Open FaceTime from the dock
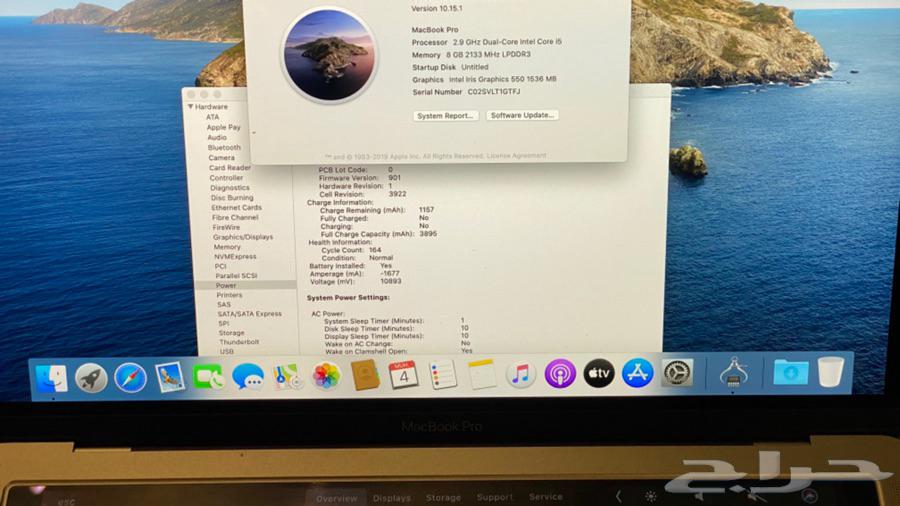Image resolution: width=900 pixels, height=506 pixels. tap(208, 377)
